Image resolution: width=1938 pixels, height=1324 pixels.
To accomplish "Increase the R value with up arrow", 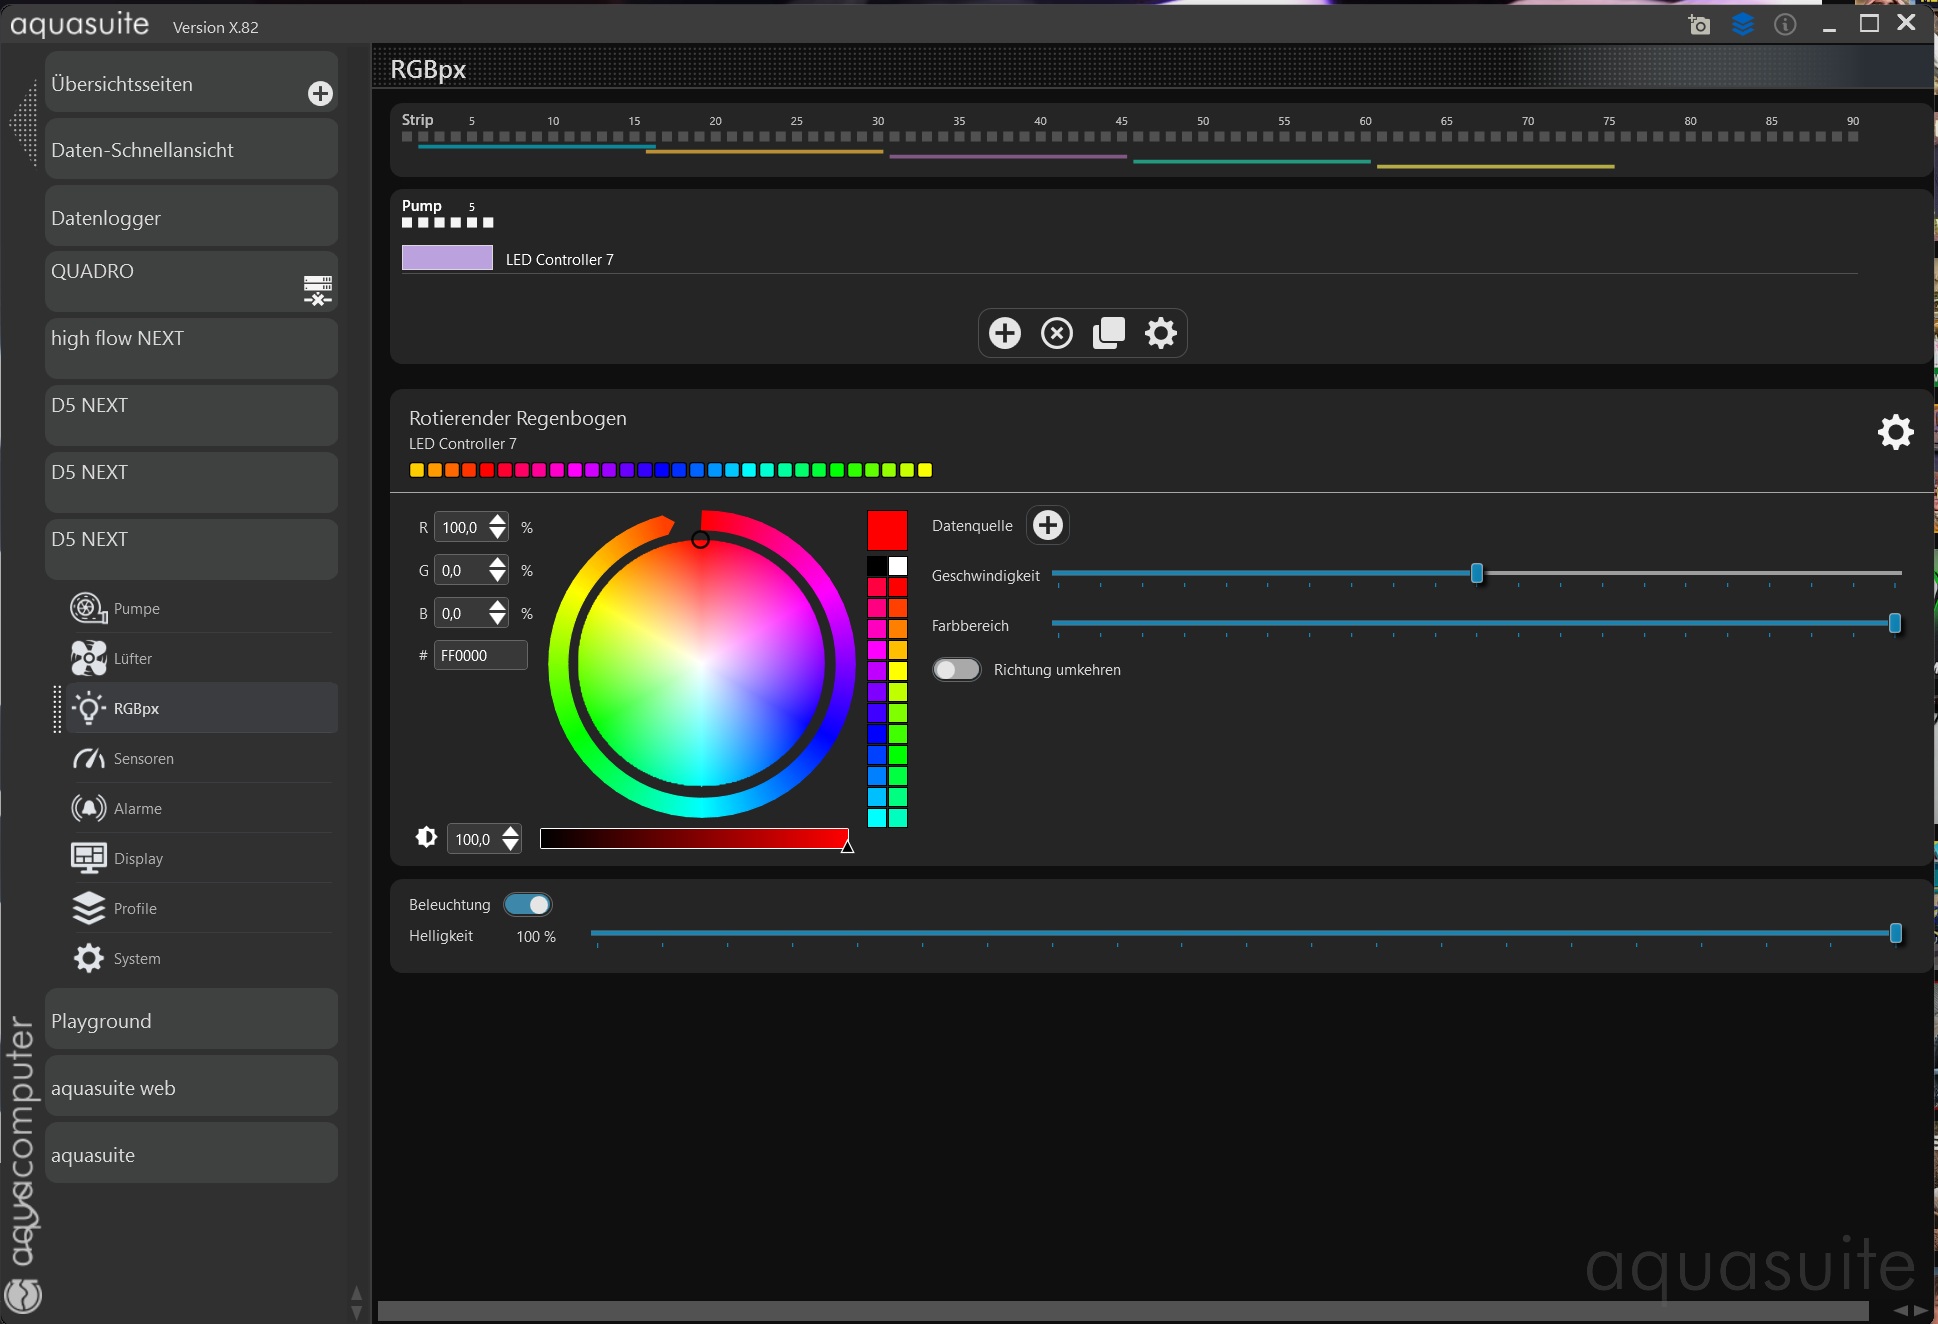I will pyautogui.click(x=498, y=520).
